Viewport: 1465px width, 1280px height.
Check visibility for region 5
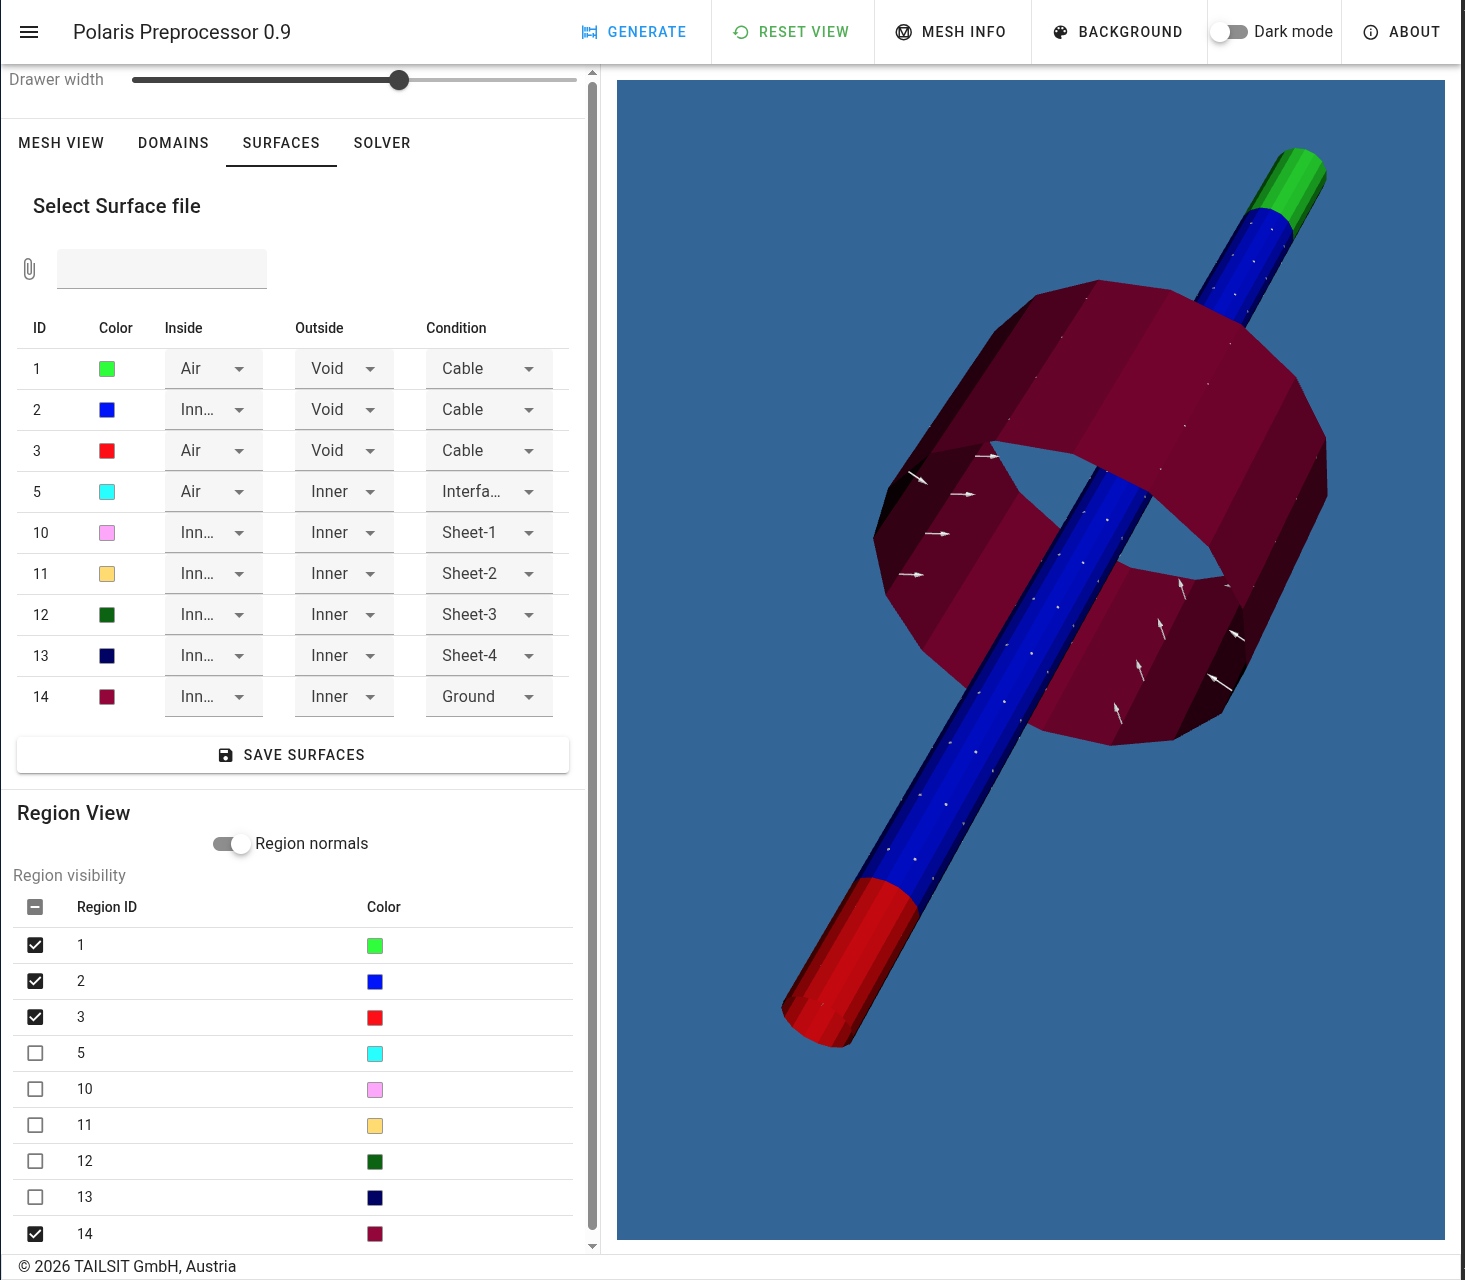tap(35, 1053)
